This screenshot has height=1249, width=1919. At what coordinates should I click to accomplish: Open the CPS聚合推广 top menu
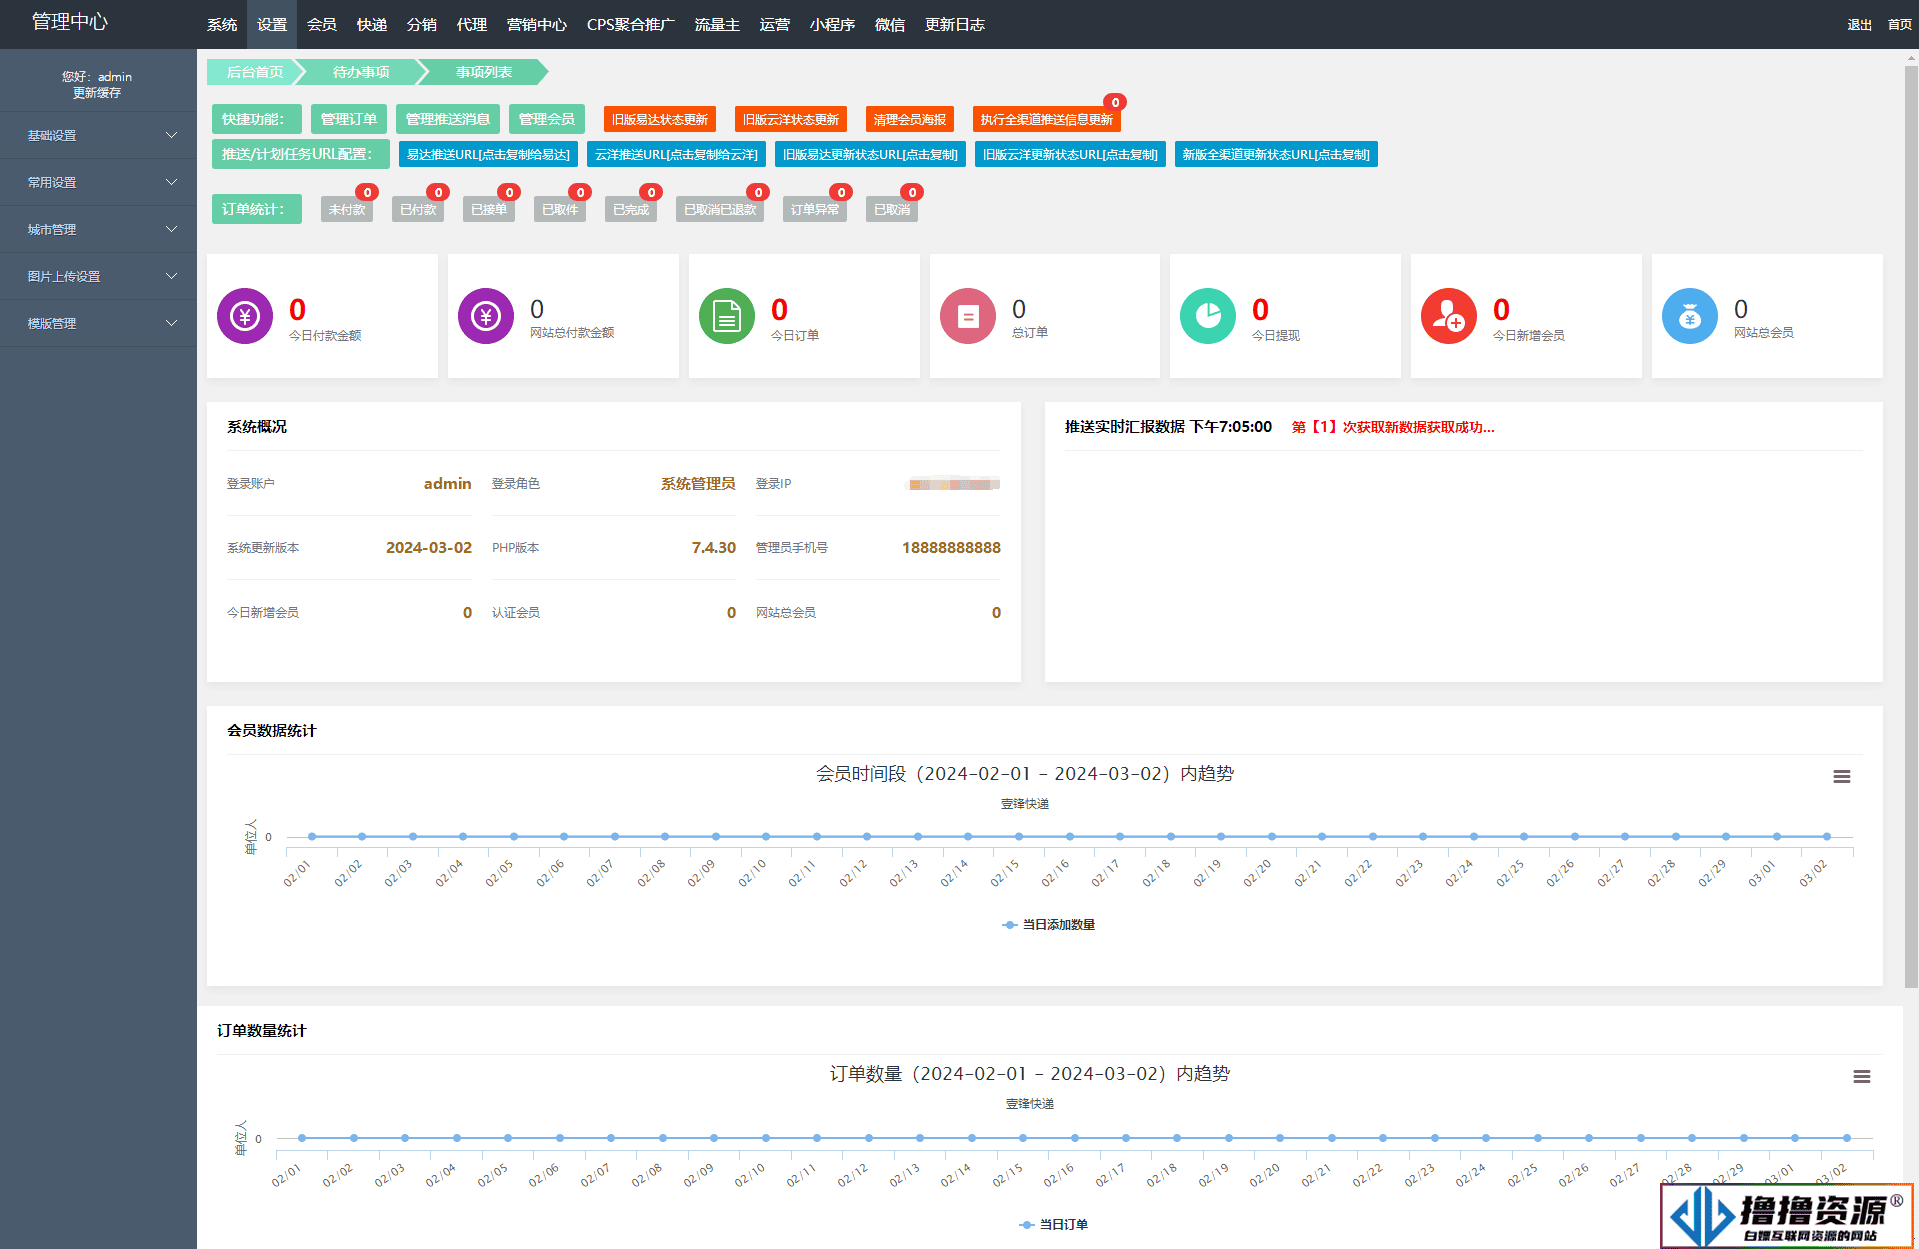(631, 24)
